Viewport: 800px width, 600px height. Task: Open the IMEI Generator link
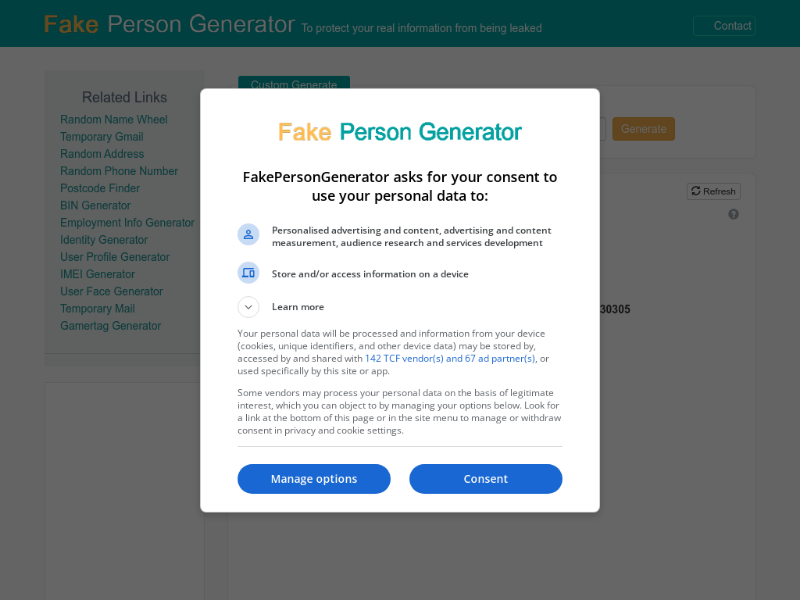(x=97, y=274)
